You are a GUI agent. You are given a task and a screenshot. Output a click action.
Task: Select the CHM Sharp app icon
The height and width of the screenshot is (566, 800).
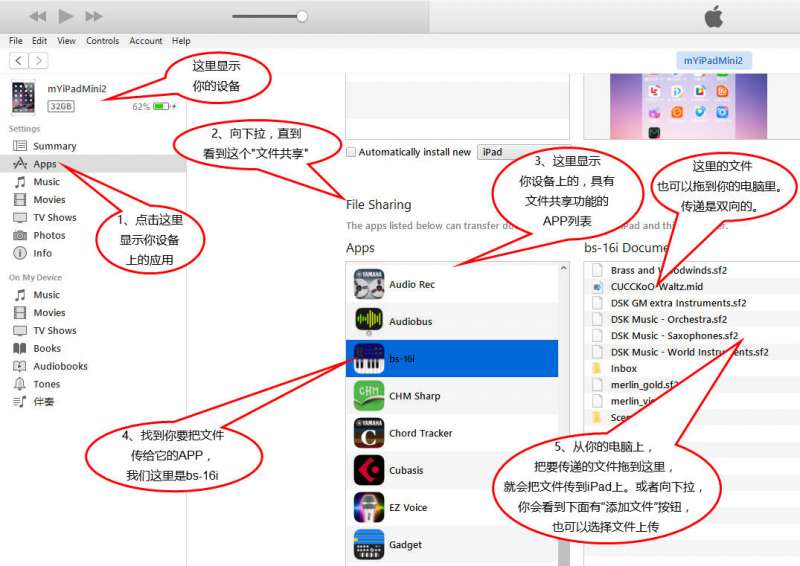369,396
